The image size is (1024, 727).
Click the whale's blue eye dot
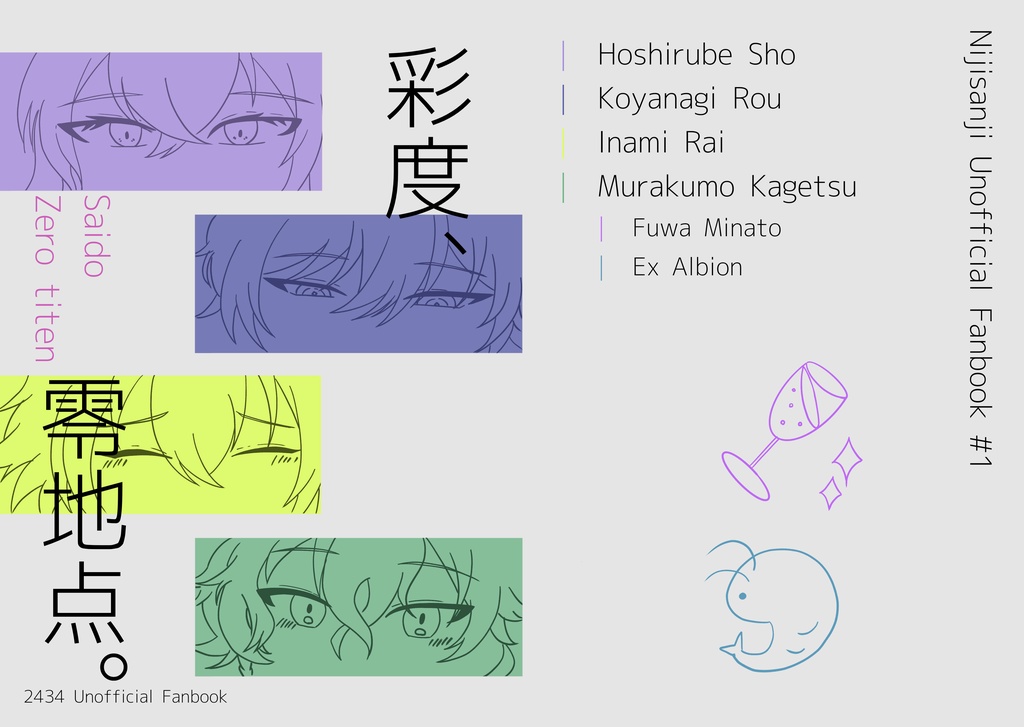pos(743,596)
